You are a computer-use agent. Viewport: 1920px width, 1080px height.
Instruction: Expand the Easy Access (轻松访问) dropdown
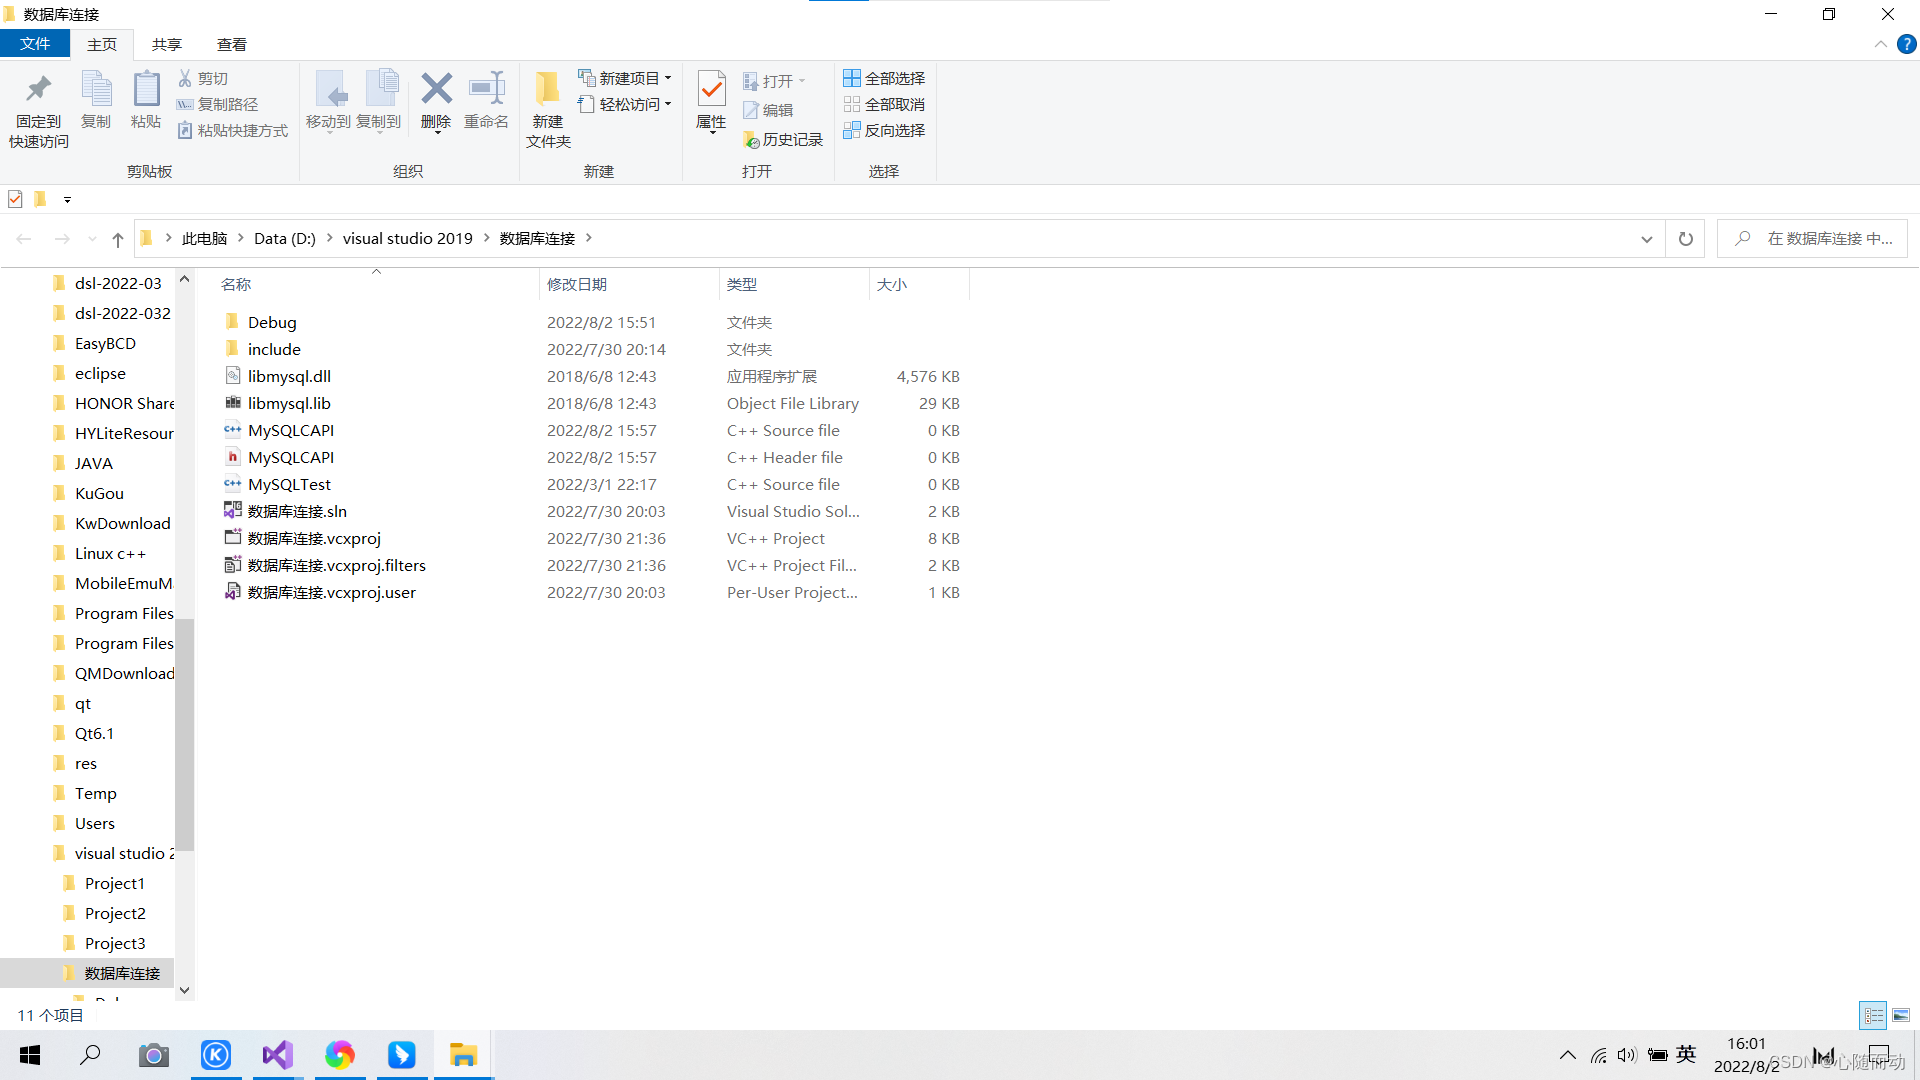click(668, 104)
